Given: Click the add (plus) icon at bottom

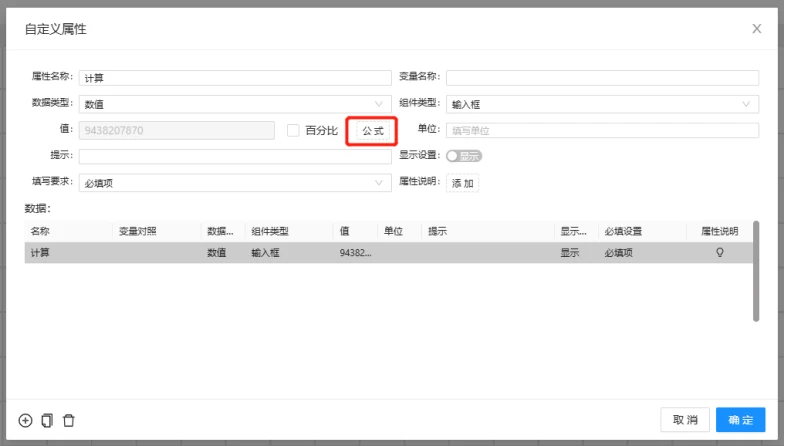Looking at the screenshot, I should pos(26,420).
